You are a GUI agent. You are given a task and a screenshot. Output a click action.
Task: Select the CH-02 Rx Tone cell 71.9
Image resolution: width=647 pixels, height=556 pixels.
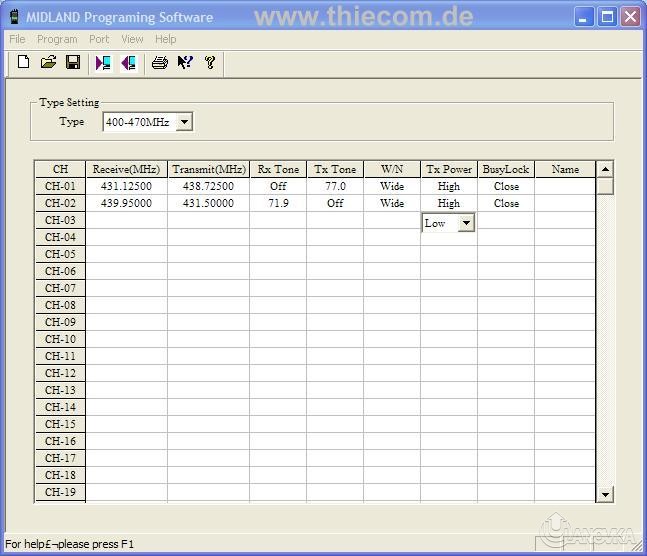(278, 203)
